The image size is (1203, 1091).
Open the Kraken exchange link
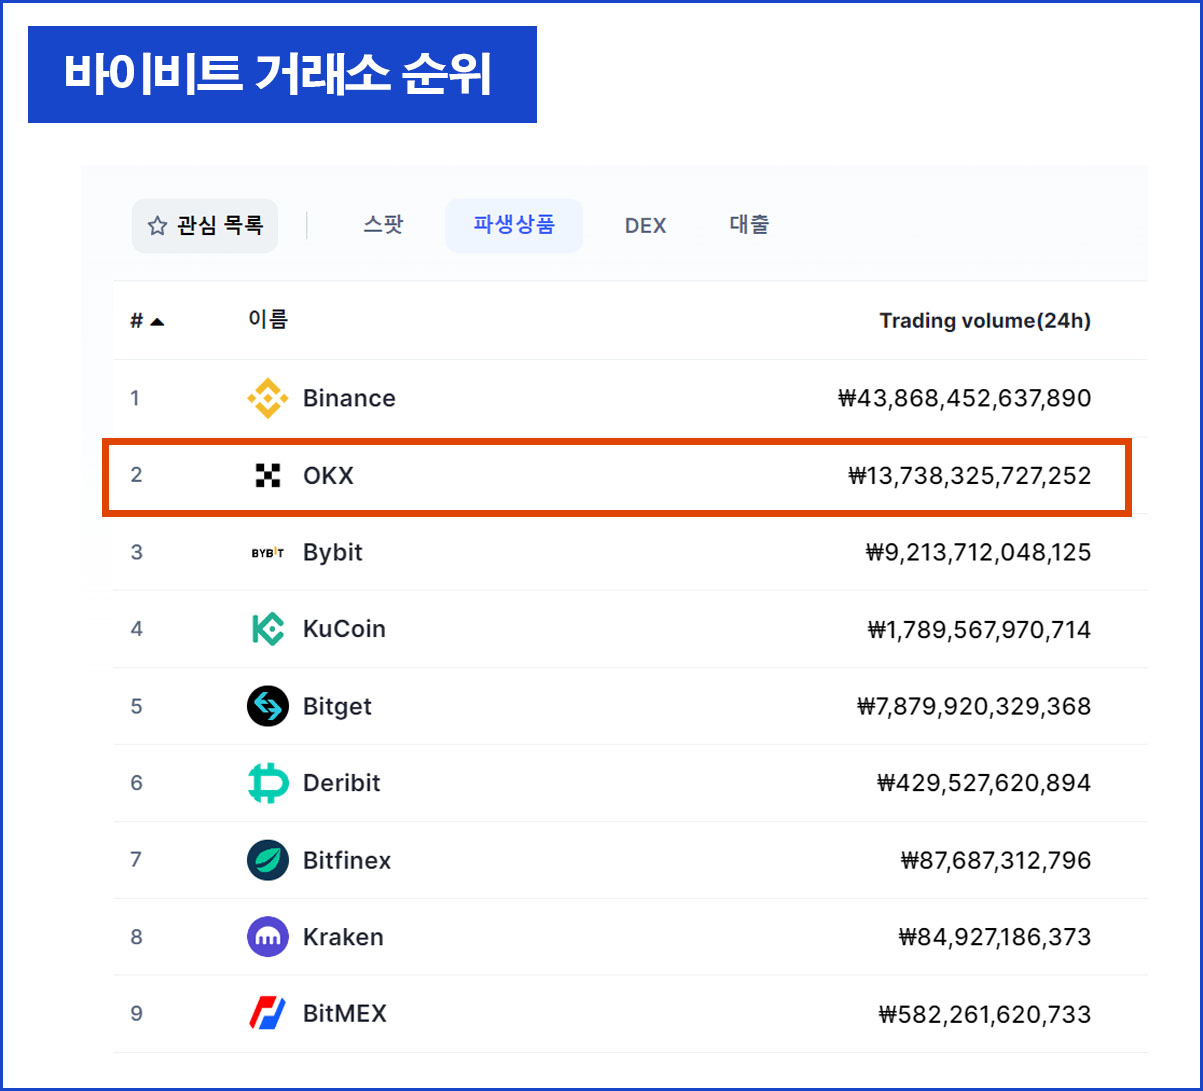[343, 937]
